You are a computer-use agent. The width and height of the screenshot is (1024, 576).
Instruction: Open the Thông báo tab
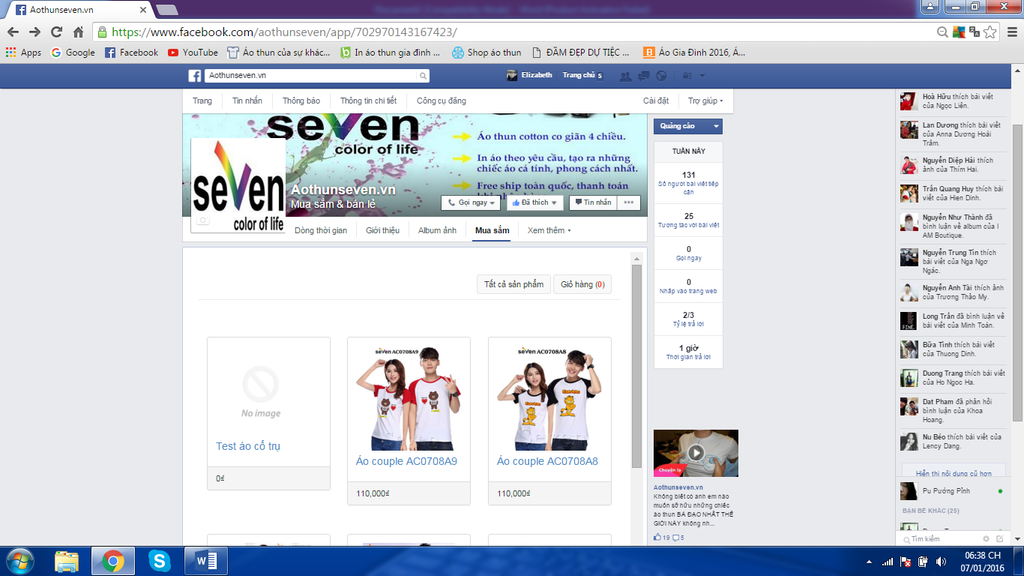[x=301, y=101]
